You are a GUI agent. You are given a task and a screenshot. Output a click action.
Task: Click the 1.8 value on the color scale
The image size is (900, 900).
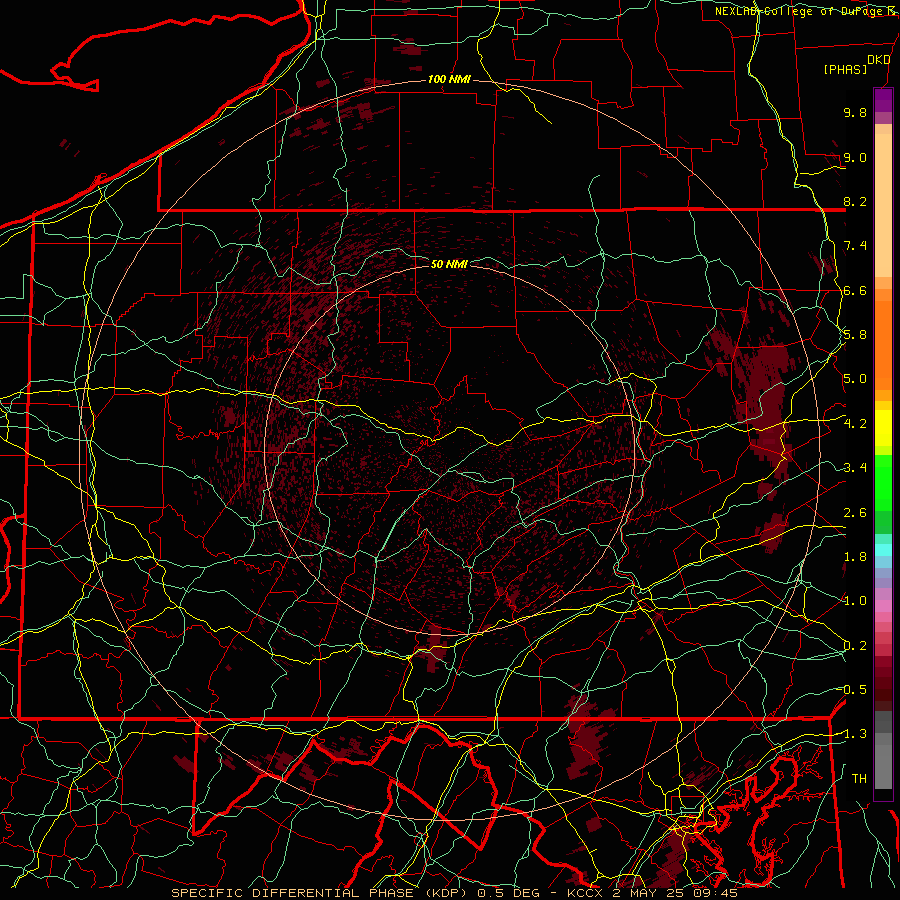(x=855, y=557)
